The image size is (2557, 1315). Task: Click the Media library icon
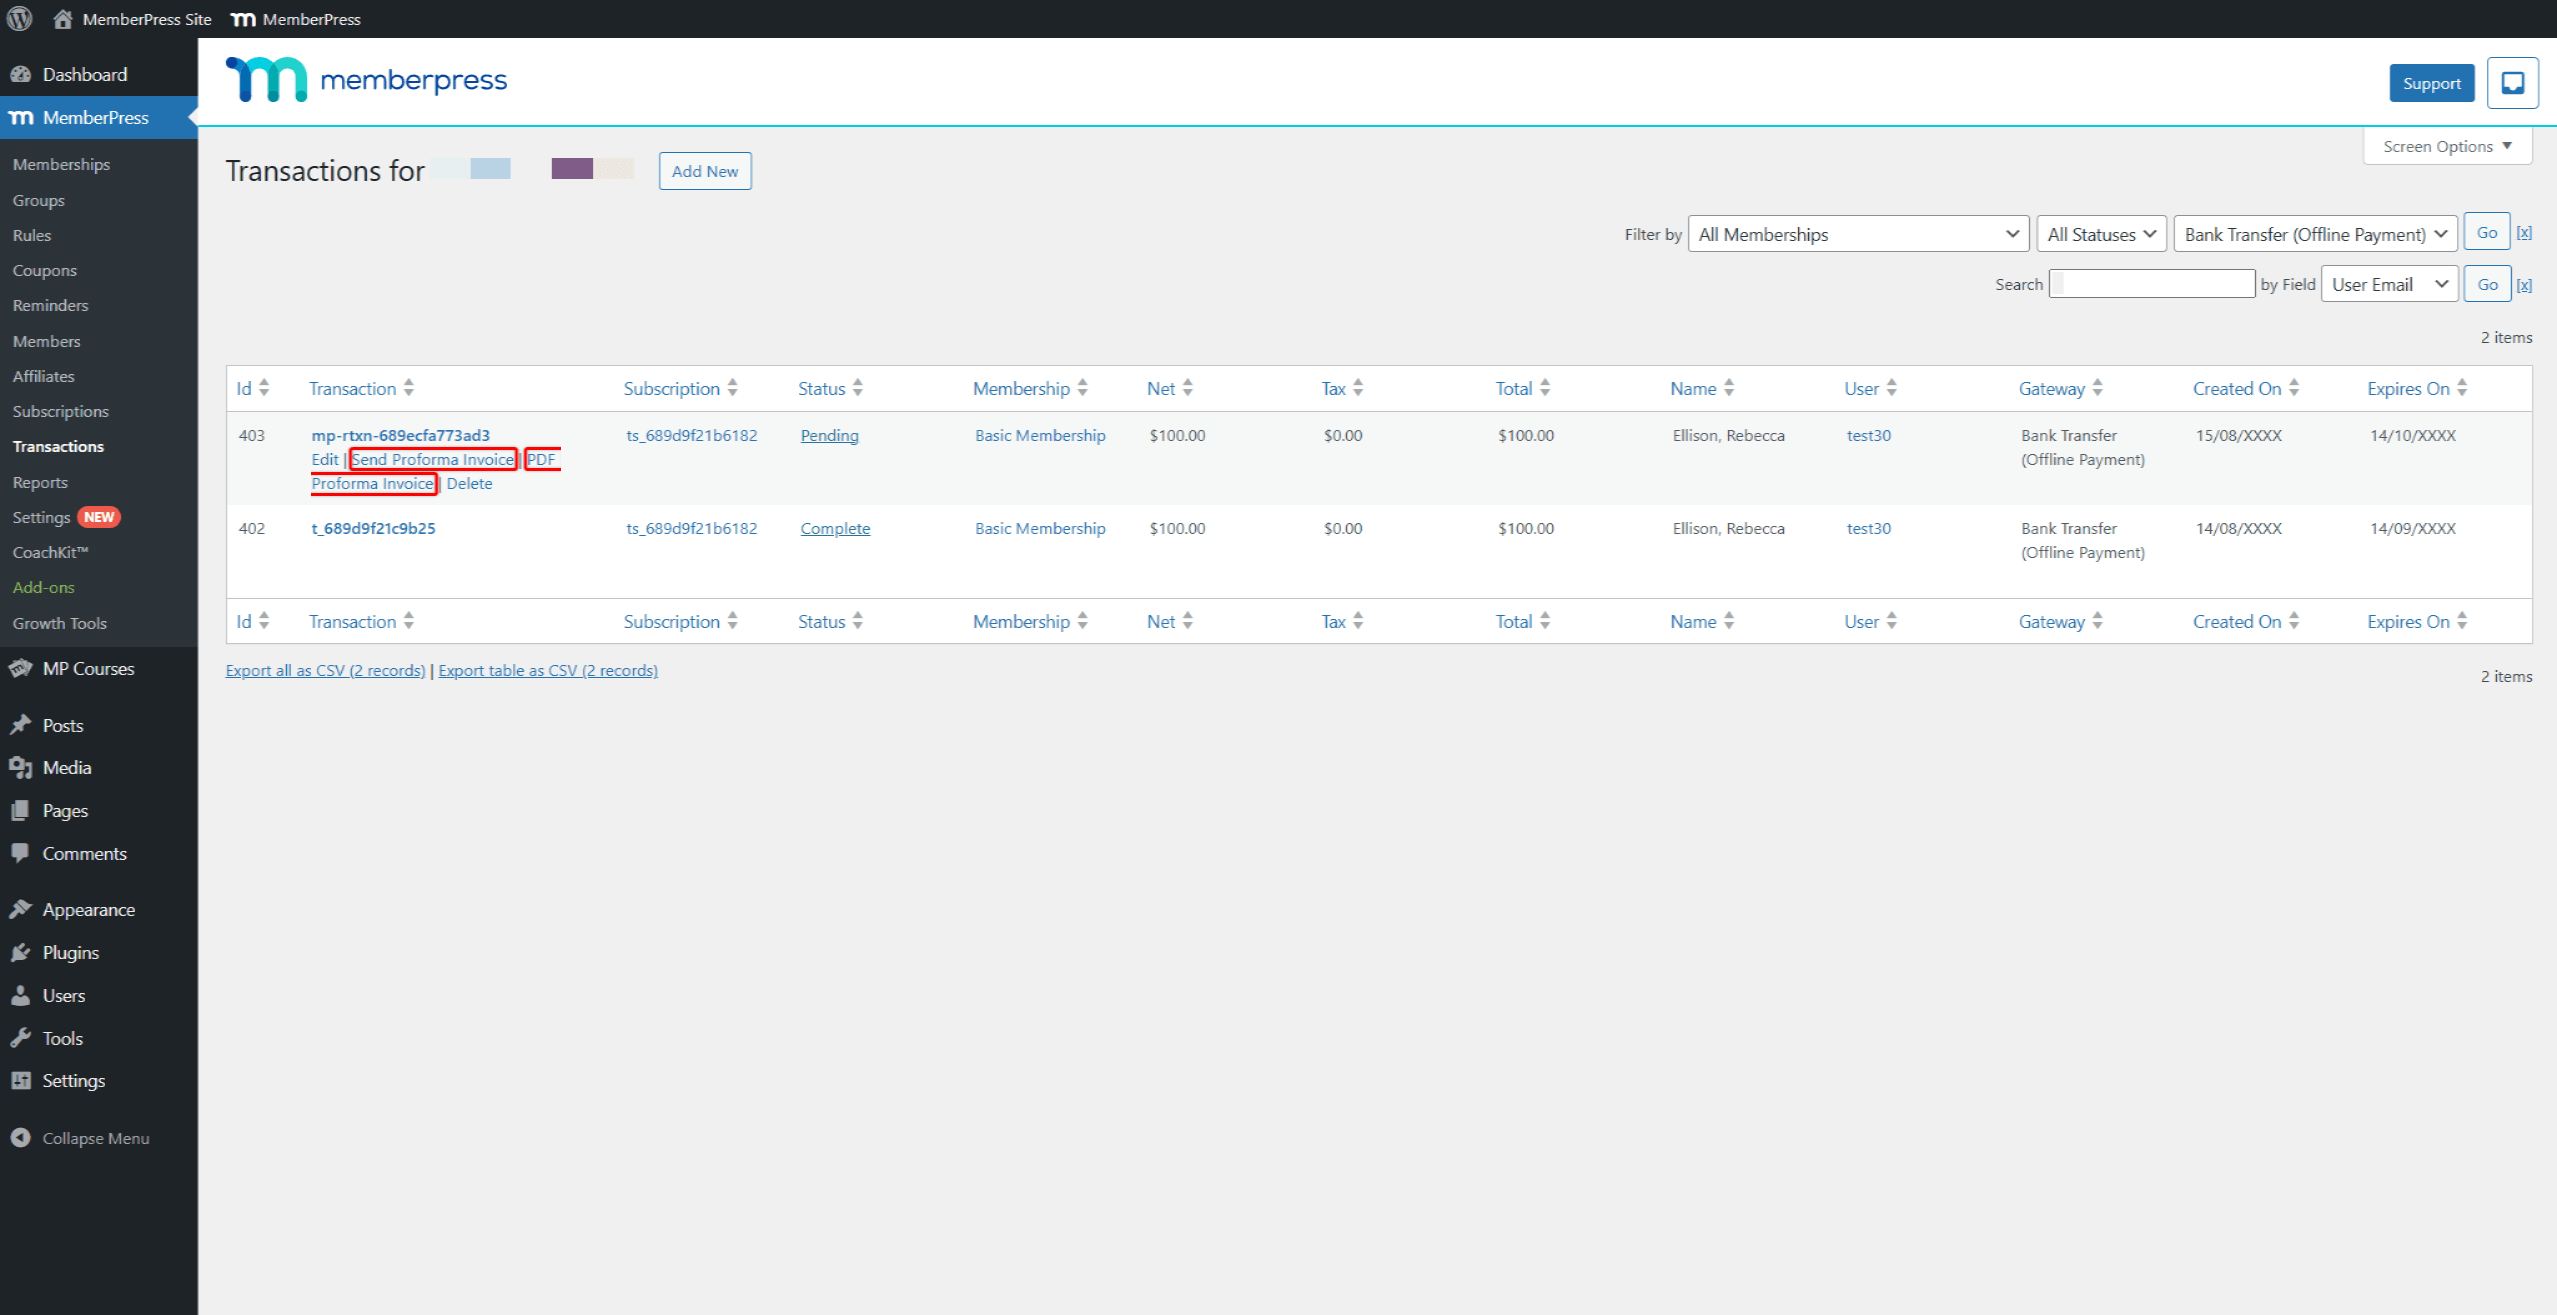click(20, 768)
